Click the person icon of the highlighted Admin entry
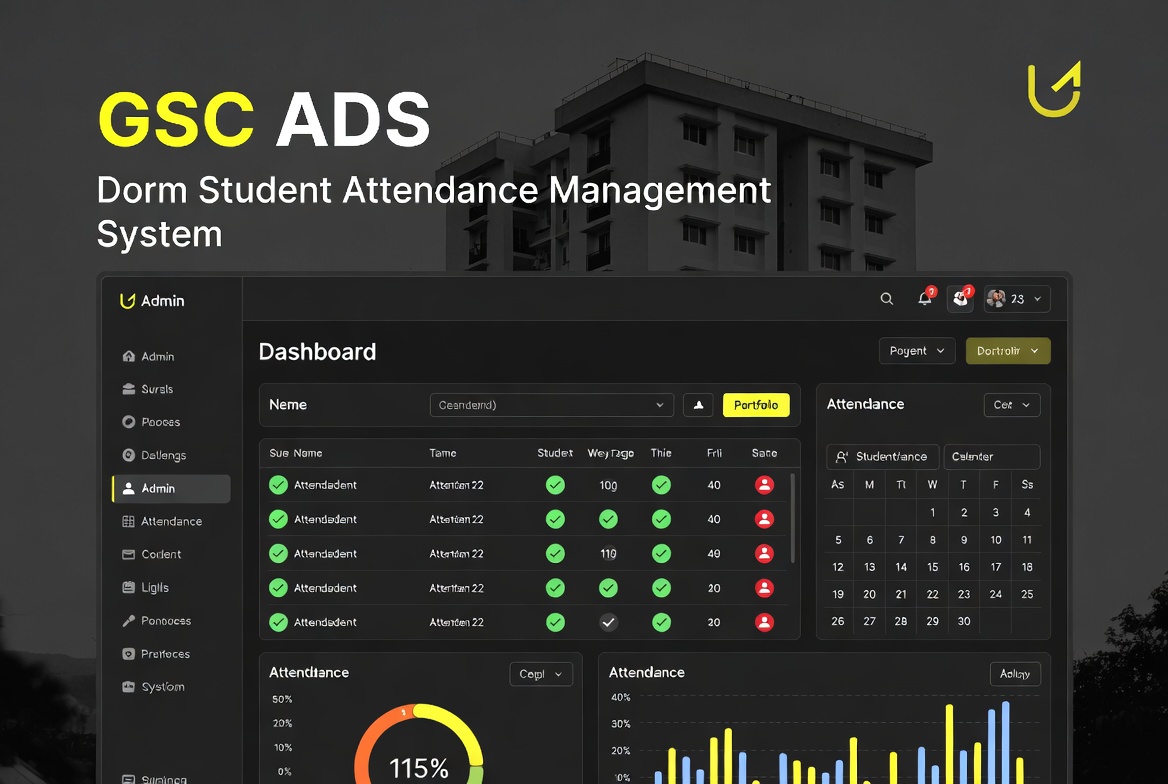 click(x=128, y=488)
